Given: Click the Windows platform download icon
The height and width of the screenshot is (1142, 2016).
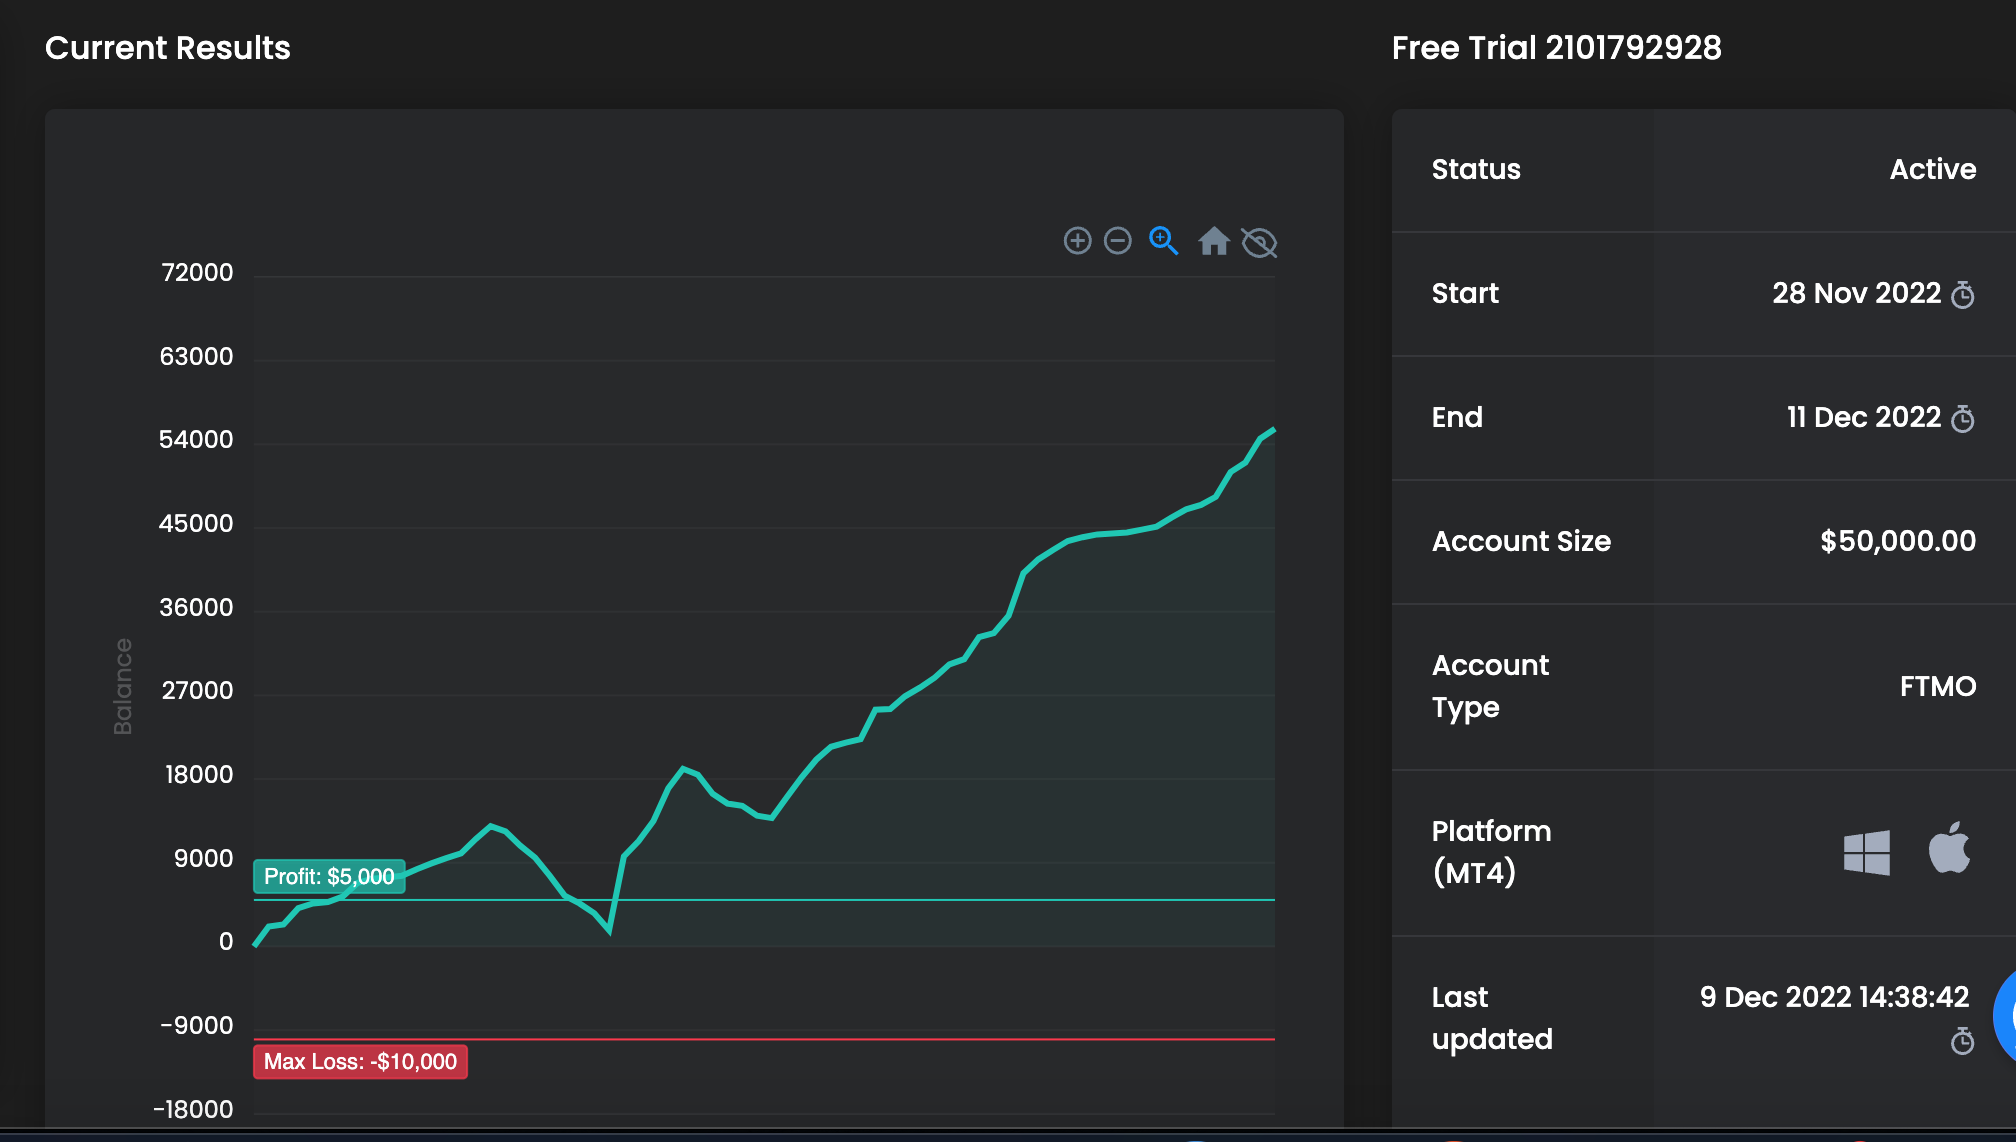Looking at the screenshot, I should tap(1867, 853).
